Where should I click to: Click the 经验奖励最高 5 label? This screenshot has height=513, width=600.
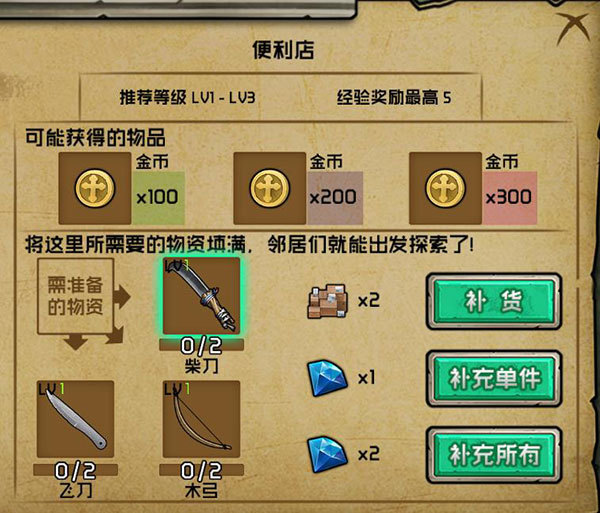pos(394,98)
